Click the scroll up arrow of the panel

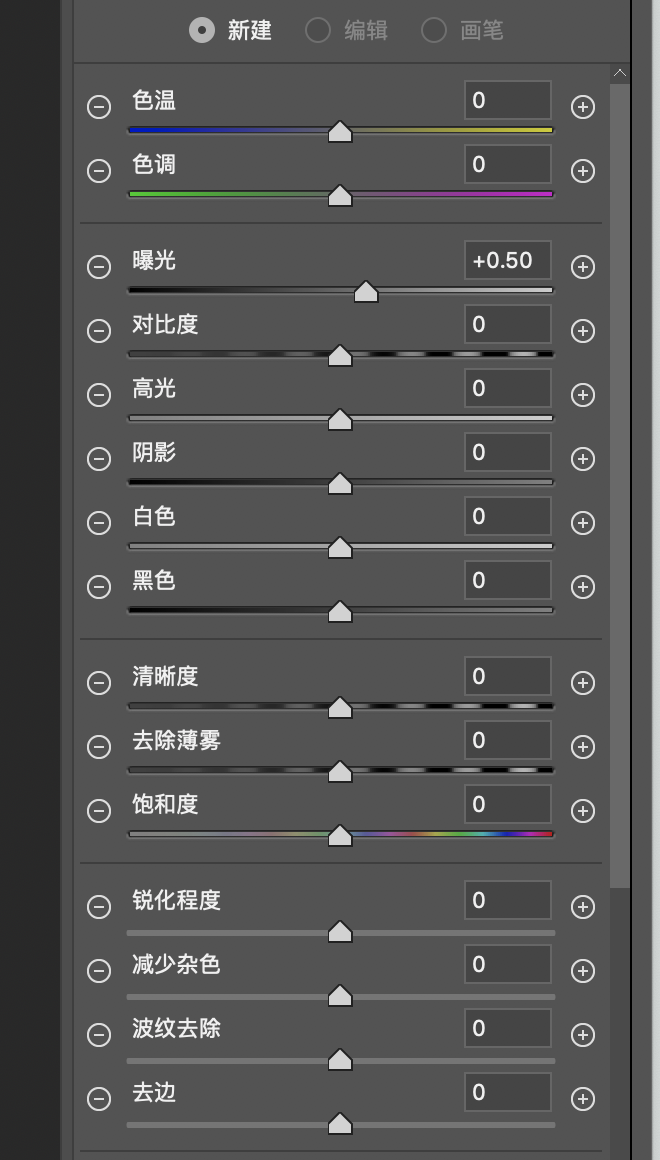coord(620,73)
